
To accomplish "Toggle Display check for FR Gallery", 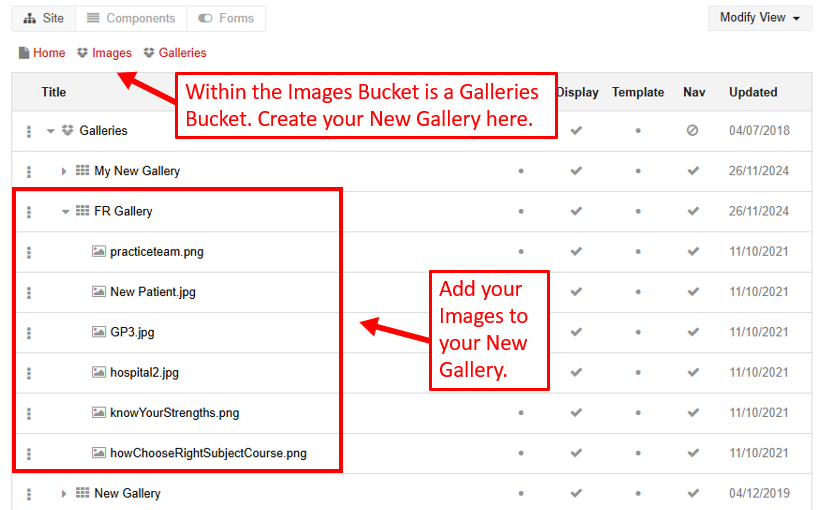I will point(576,211).
